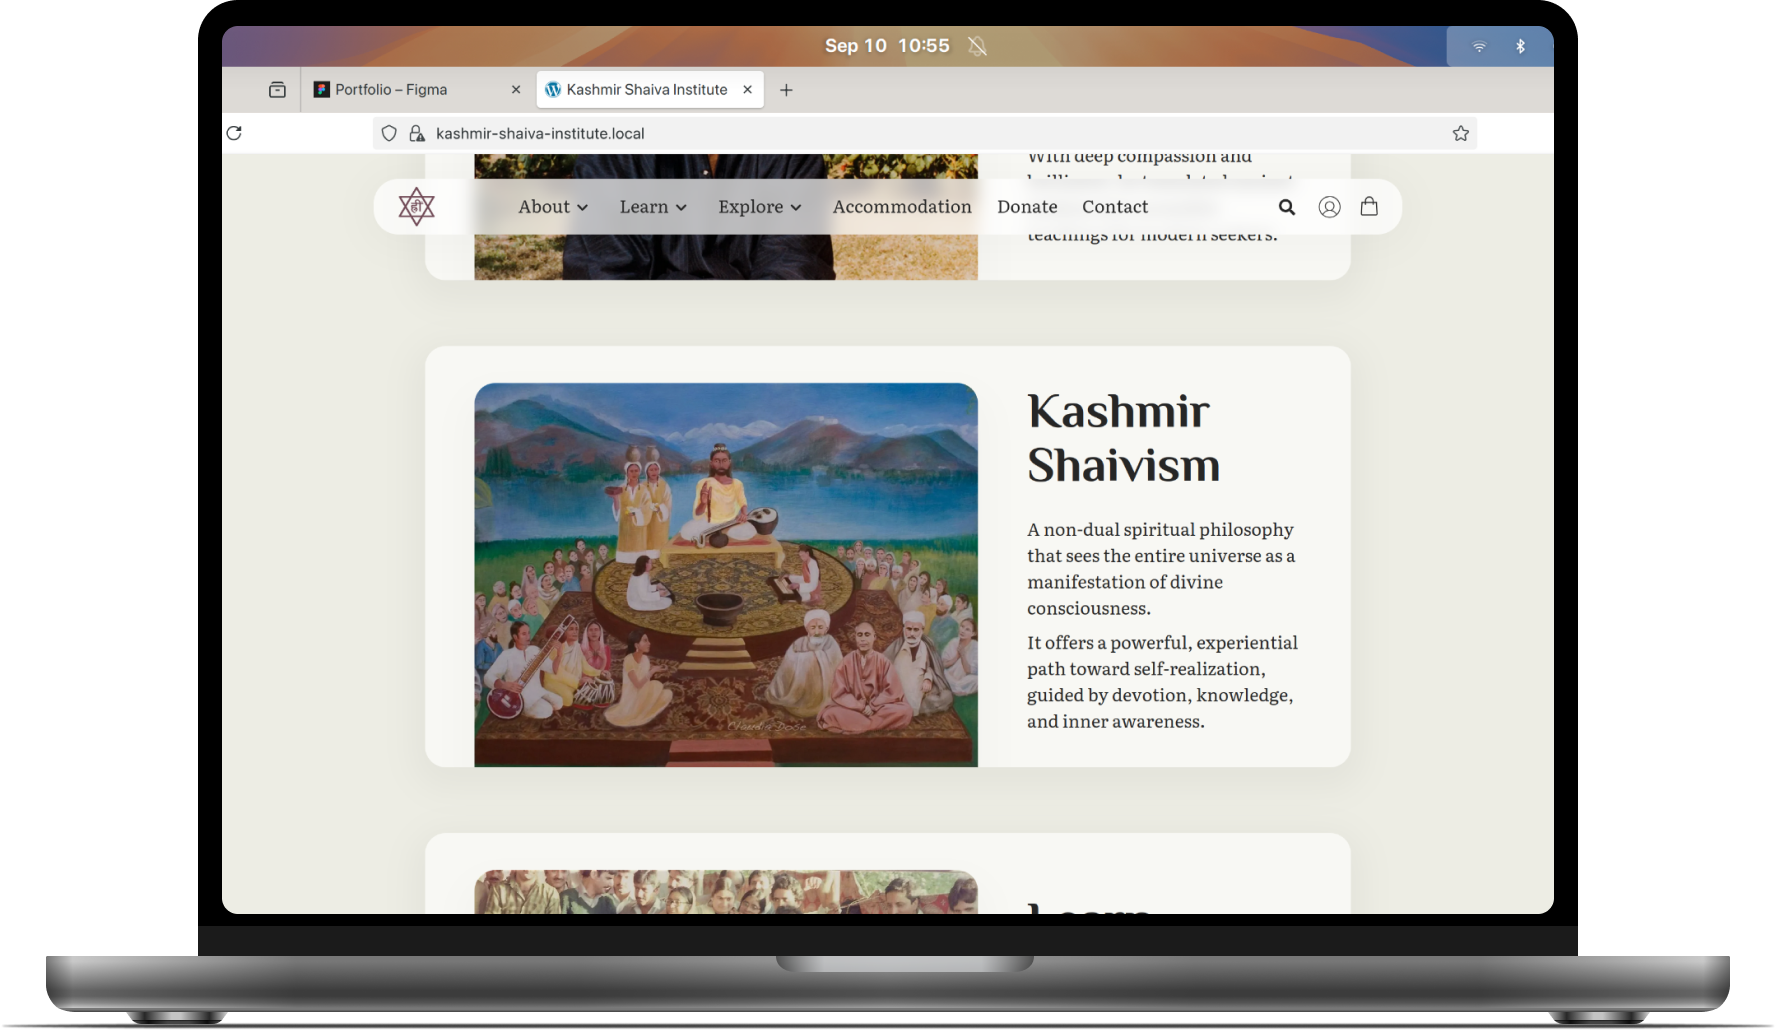Open the browser tab overview icon
This screenshot has width=1776, height=1030.
pos(277,90)
